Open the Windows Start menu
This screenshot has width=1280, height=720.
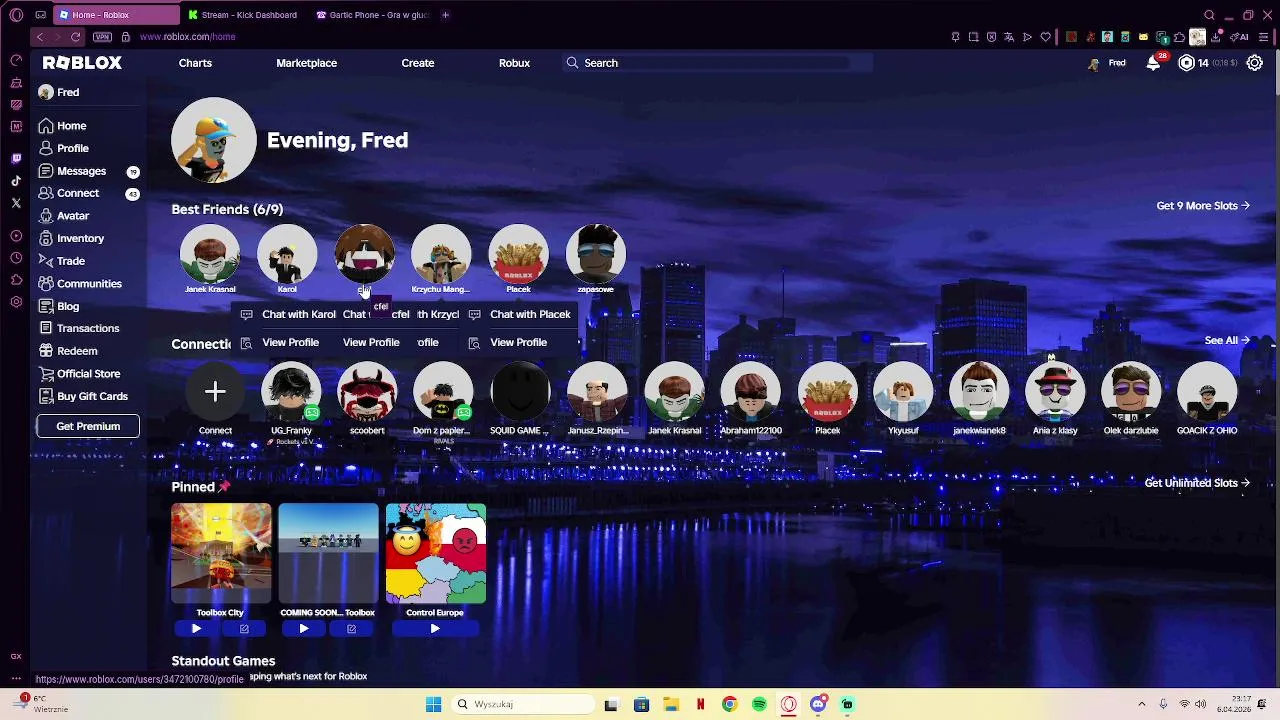click(x=433, y=704)
